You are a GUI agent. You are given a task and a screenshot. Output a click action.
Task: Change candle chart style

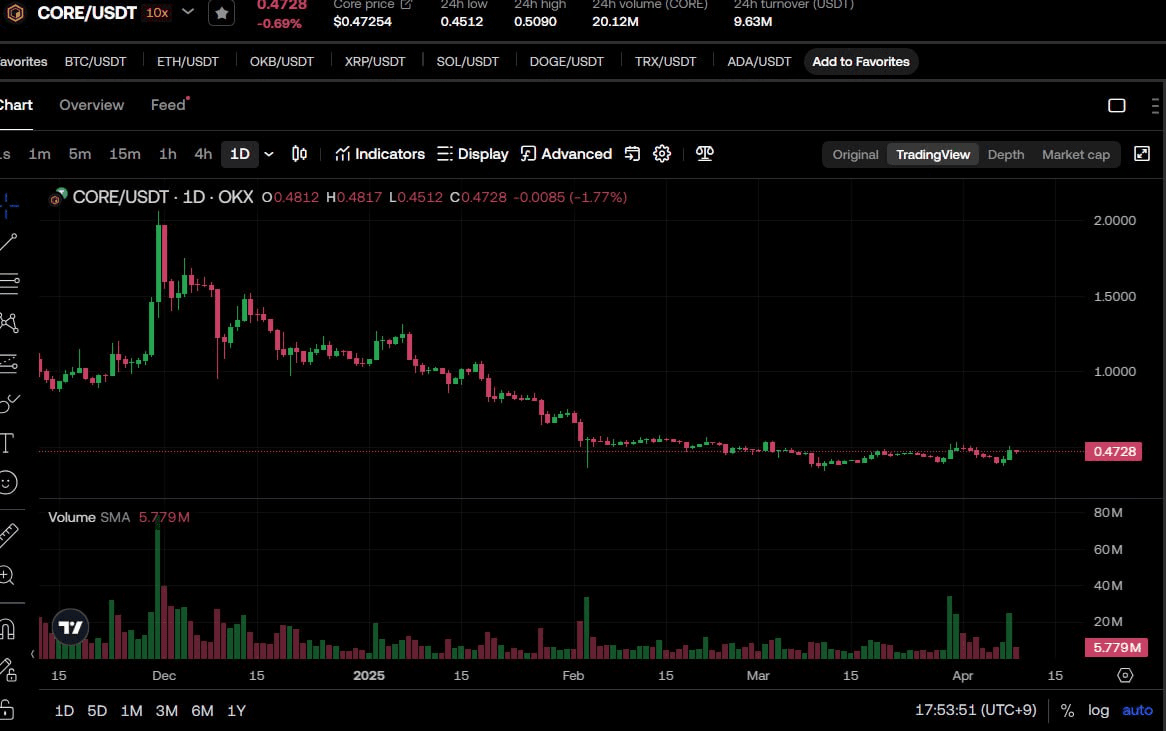click(x=298, y=153)
